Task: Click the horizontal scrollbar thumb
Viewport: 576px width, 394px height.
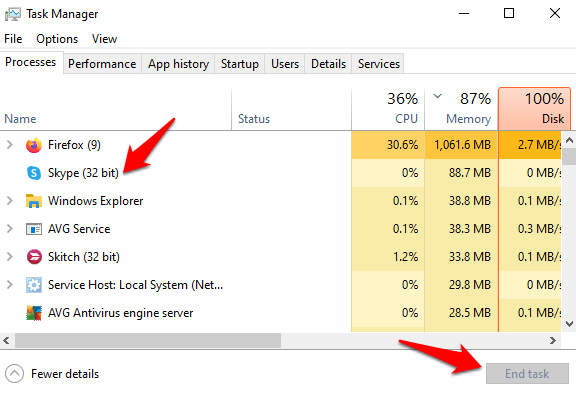Action: 148,340
